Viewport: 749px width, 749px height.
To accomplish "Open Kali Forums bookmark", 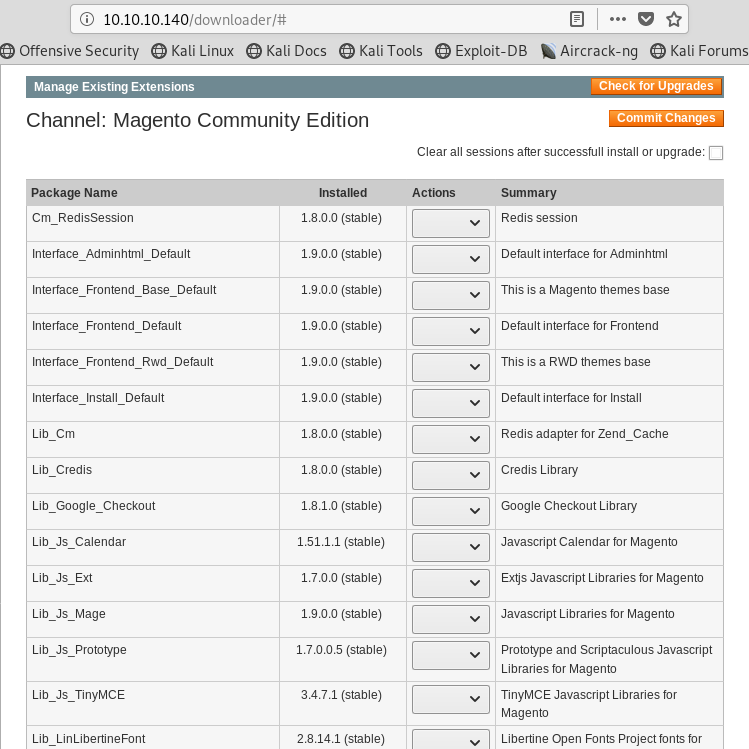I will pyautogui.click(x=699, y=51).
